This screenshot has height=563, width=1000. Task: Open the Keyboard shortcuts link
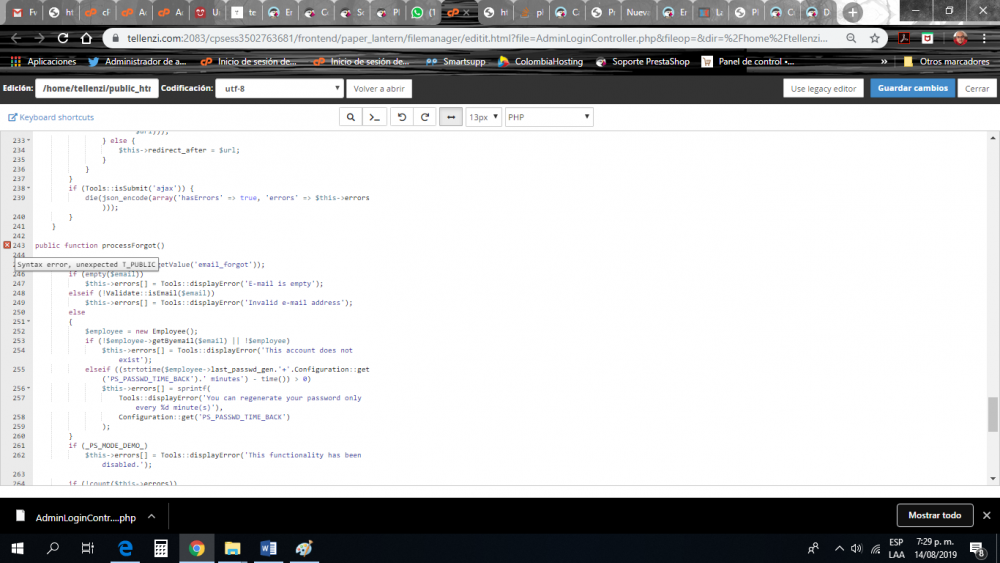point(51,117)
